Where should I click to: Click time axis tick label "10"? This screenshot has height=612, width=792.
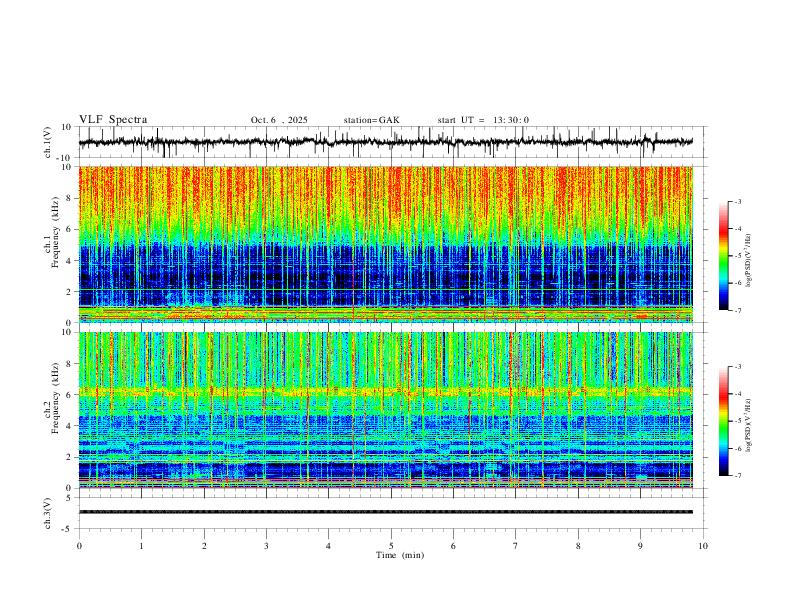(x=703, y=546)
